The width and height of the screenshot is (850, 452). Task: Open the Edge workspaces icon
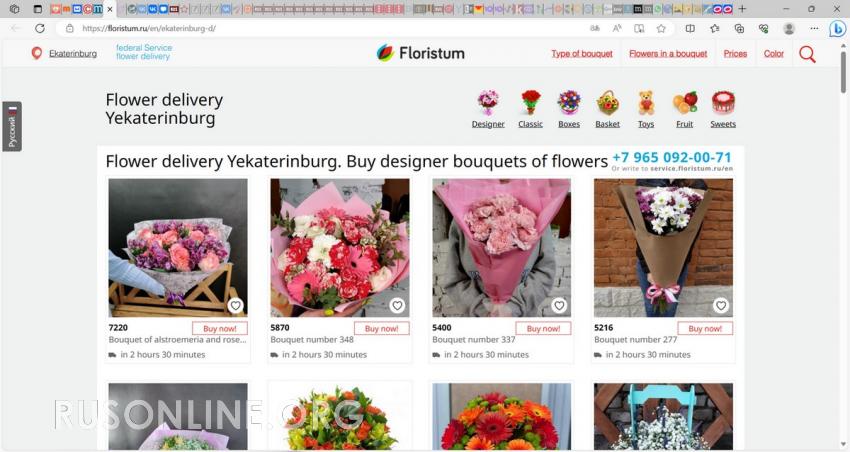tap(15, 9)
